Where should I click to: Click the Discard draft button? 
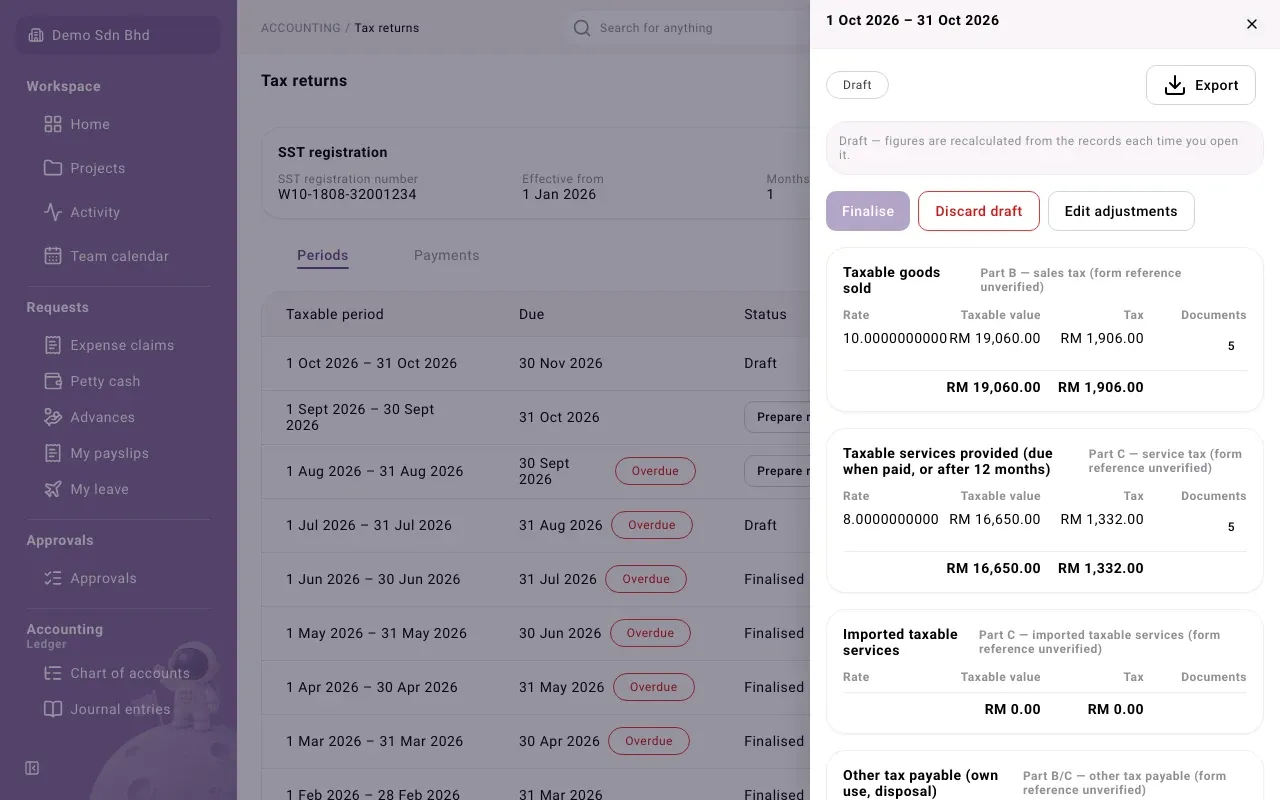click(x=979, y=211)
